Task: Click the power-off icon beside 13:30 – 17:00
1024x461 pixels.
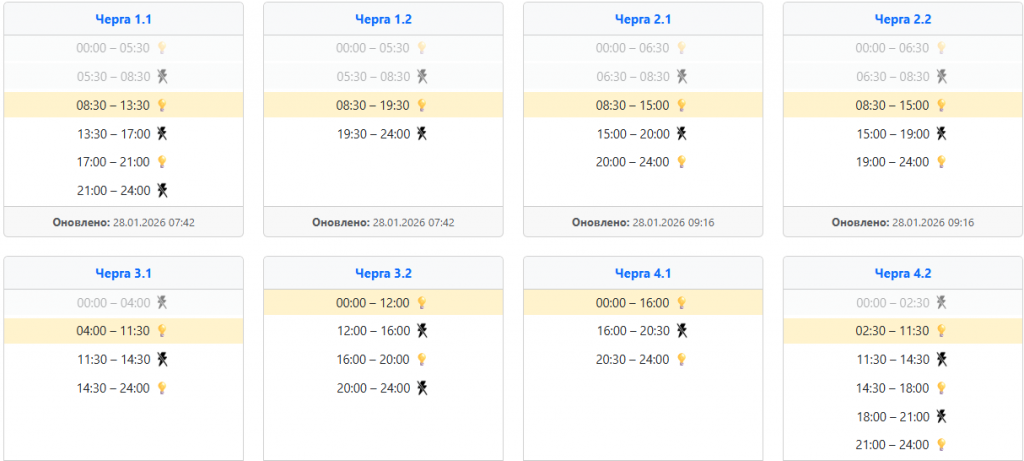Action: click(x=162, y=133)
